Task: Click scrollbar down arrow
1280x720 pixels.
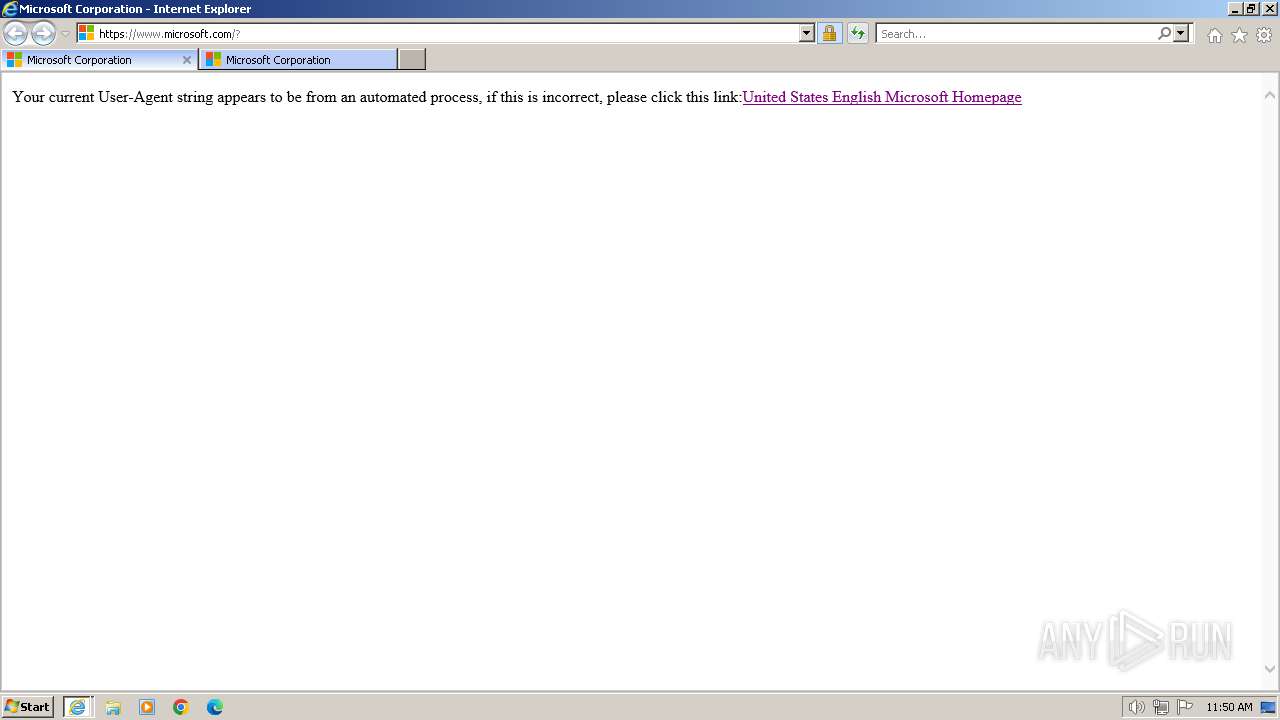Action: pos(1270,669)
